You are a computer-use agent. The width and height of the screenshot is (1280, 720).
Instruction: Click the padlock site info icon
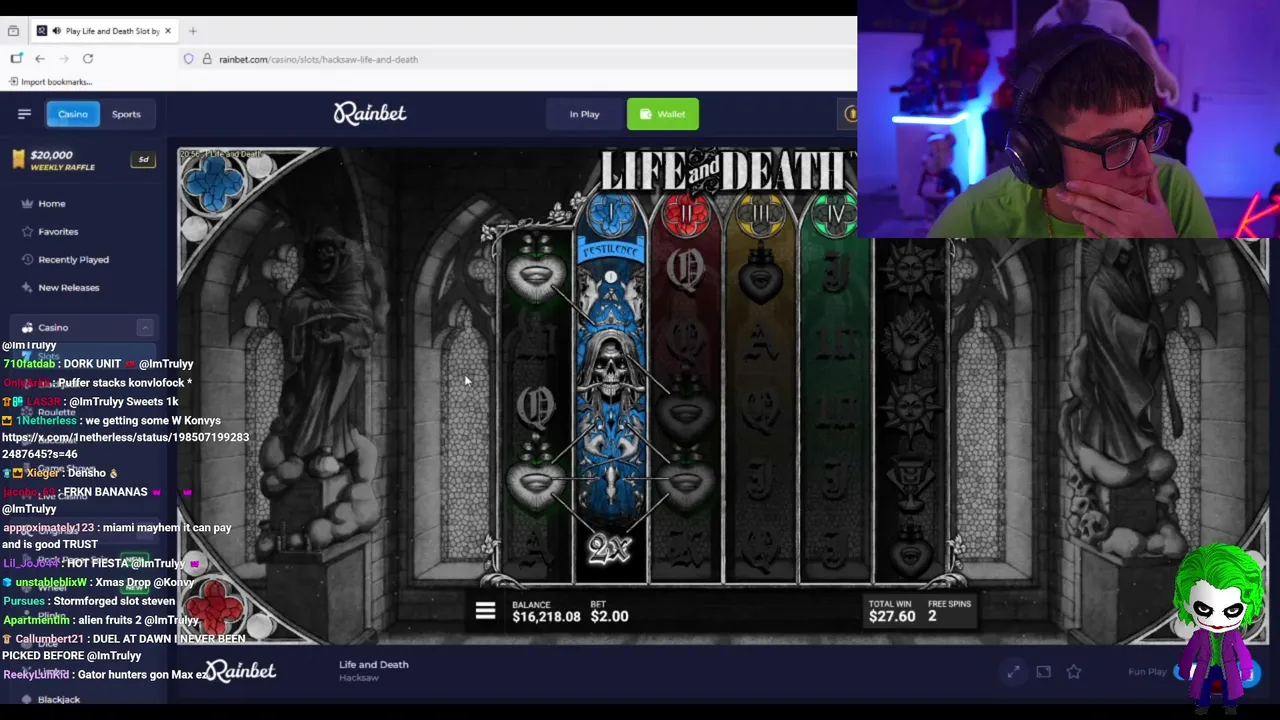coord(207,59)
